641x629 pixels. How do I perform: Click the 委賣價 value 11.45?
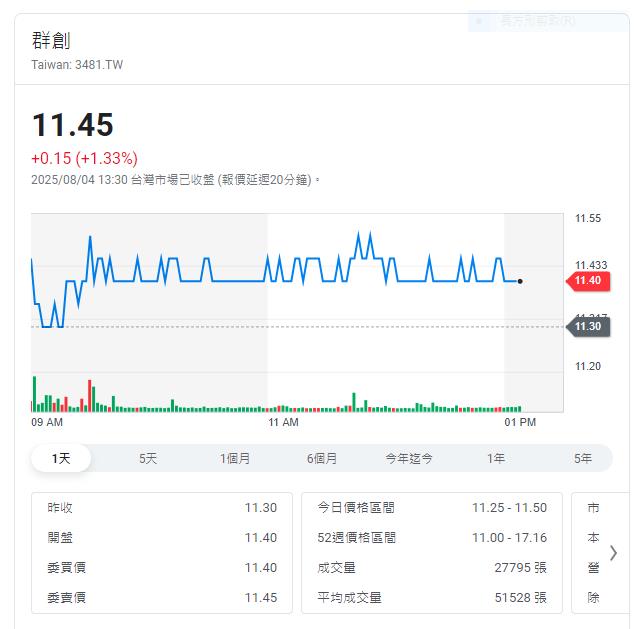coord(261,598)
